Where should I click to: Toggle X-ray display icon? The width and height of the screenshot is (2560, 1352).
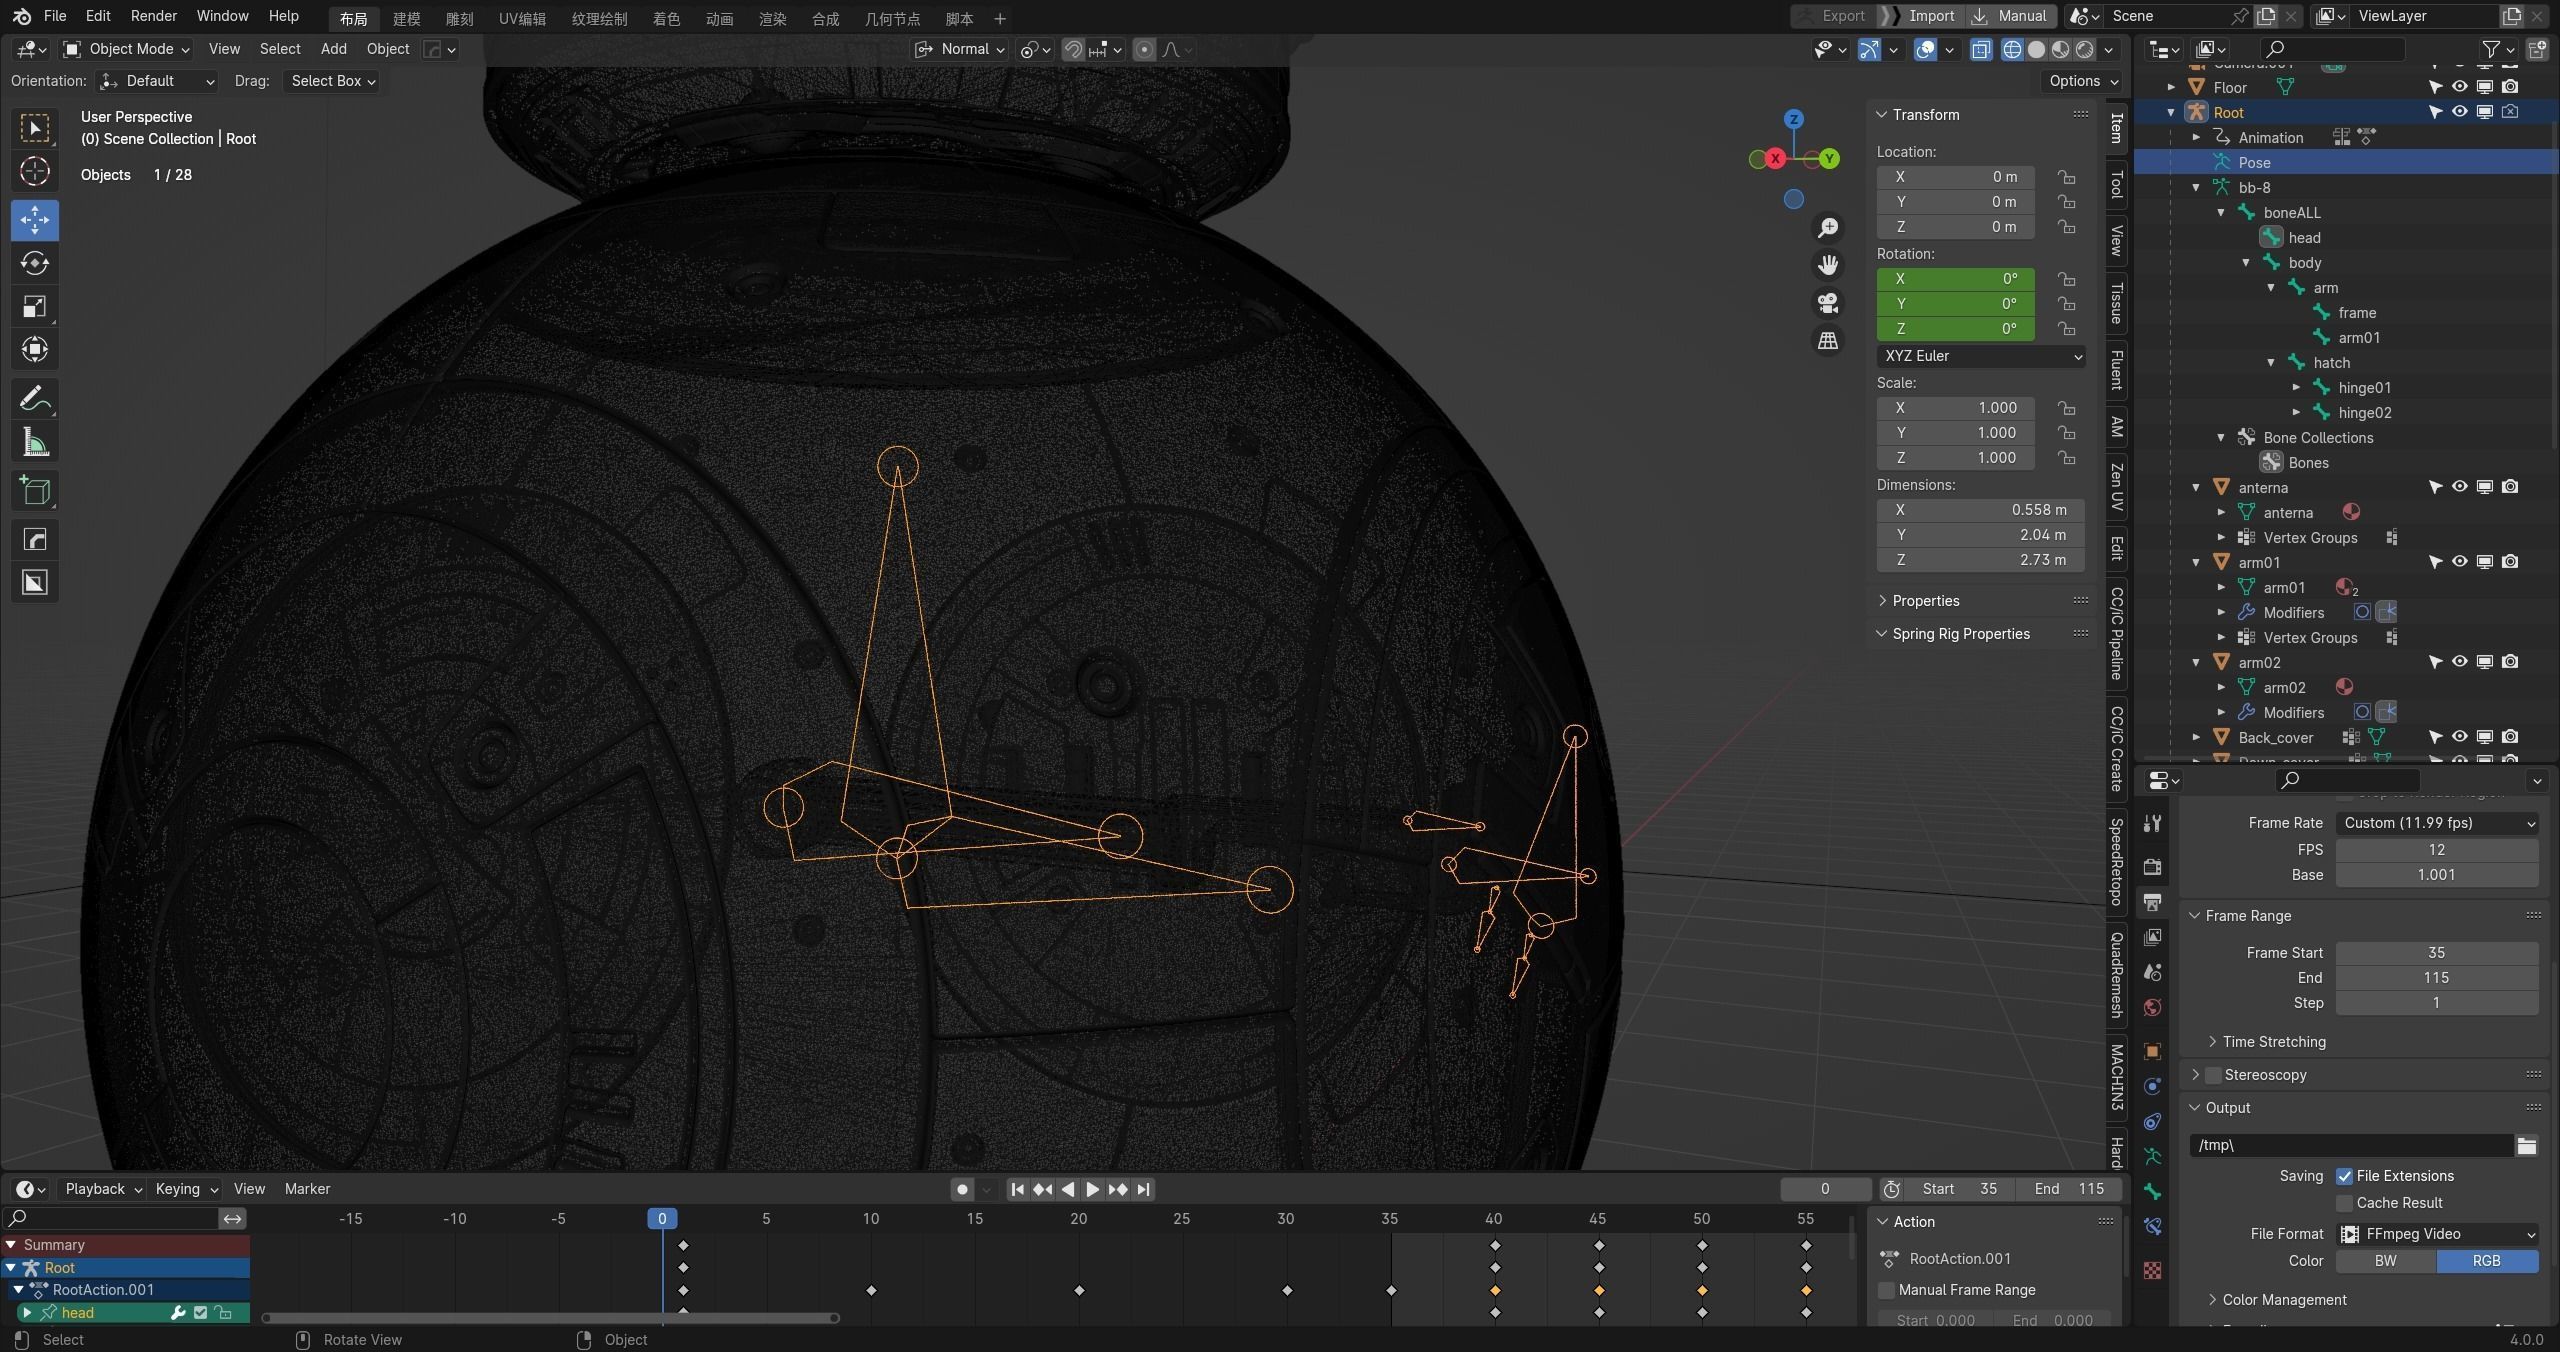coord(1981,49)
